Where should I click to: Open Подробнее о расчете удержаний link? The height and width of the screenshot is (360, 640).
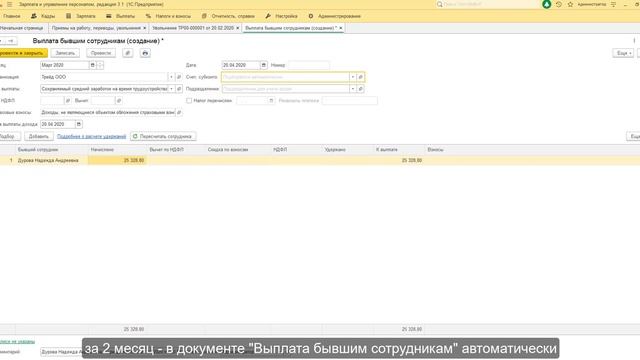91,136
